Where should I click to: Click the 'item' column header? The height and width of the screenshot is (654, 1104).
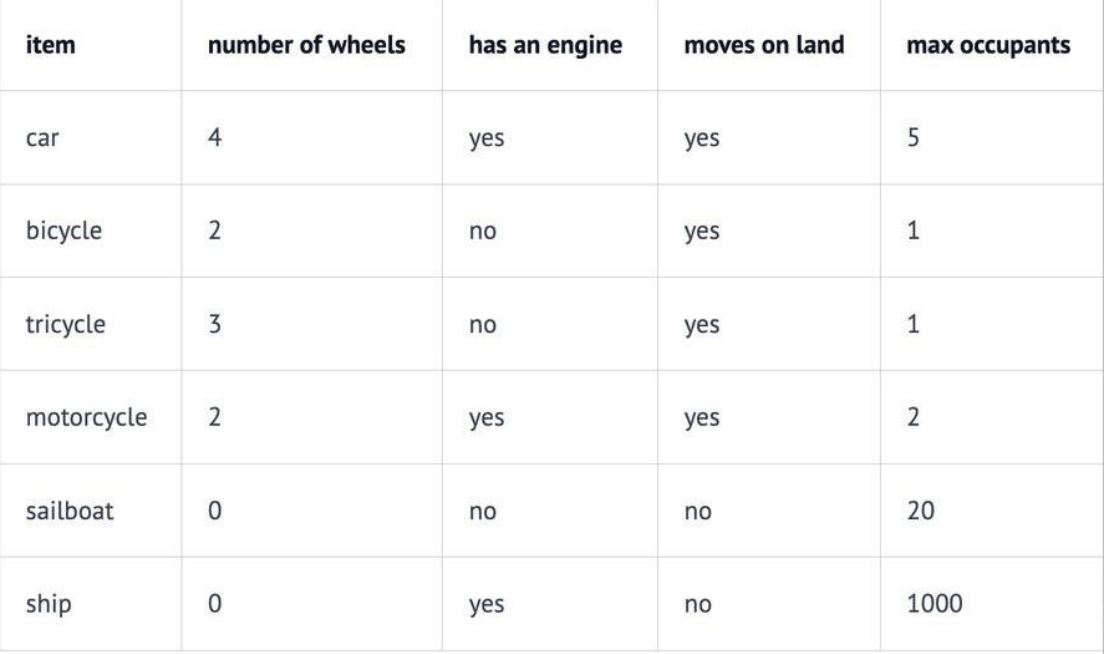click(x=50, y=45)
